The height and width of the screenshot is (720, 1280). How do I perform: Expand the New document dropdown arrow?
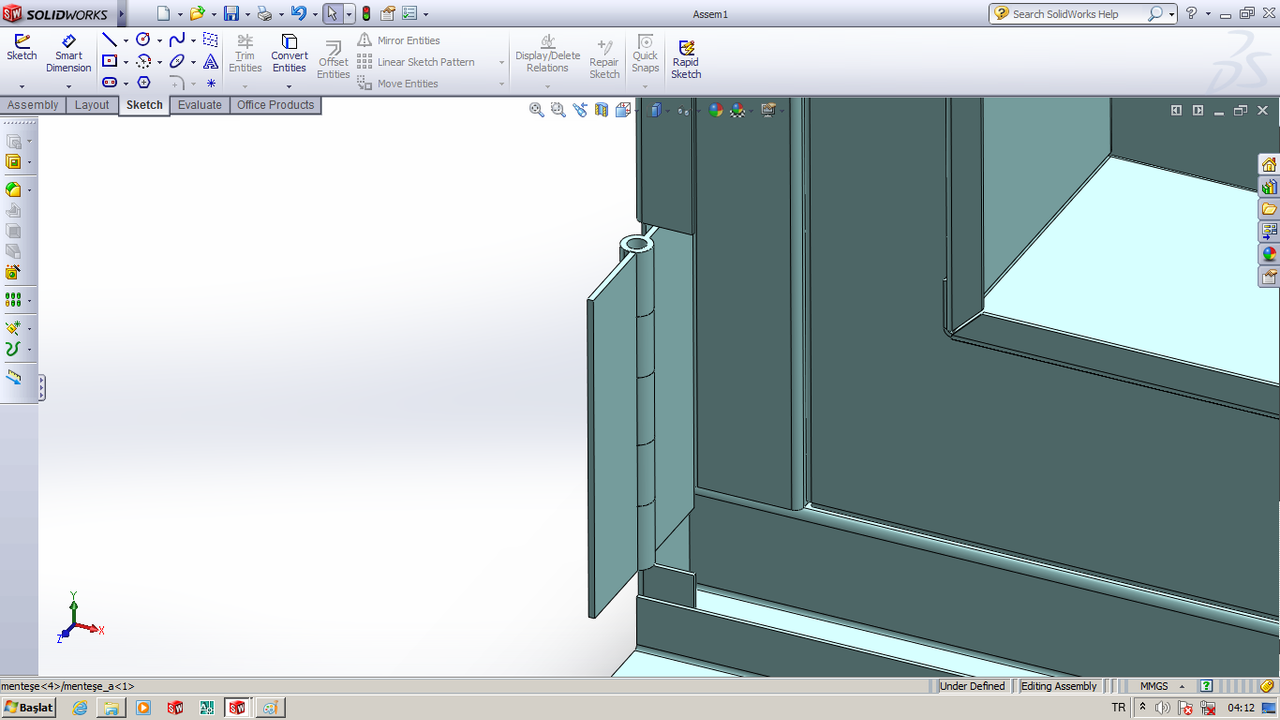180,14
